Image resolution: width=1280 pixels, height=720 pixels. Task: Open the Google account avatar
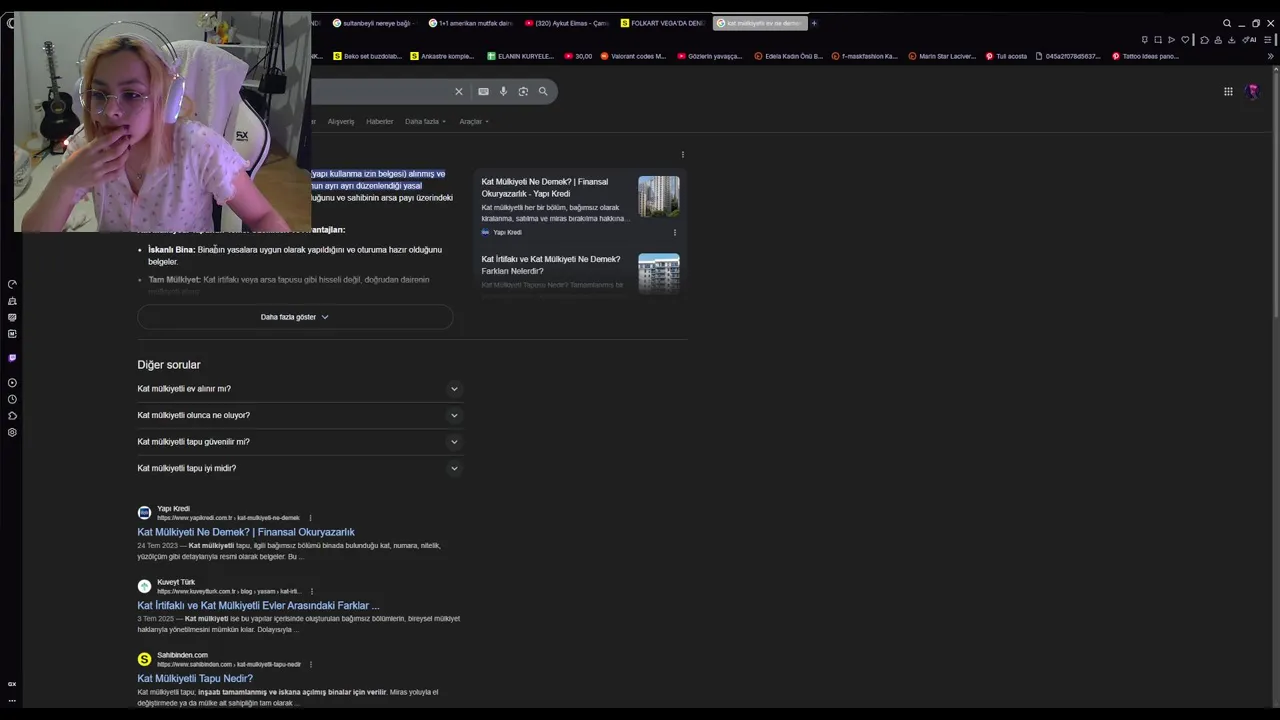(1251, 92)
